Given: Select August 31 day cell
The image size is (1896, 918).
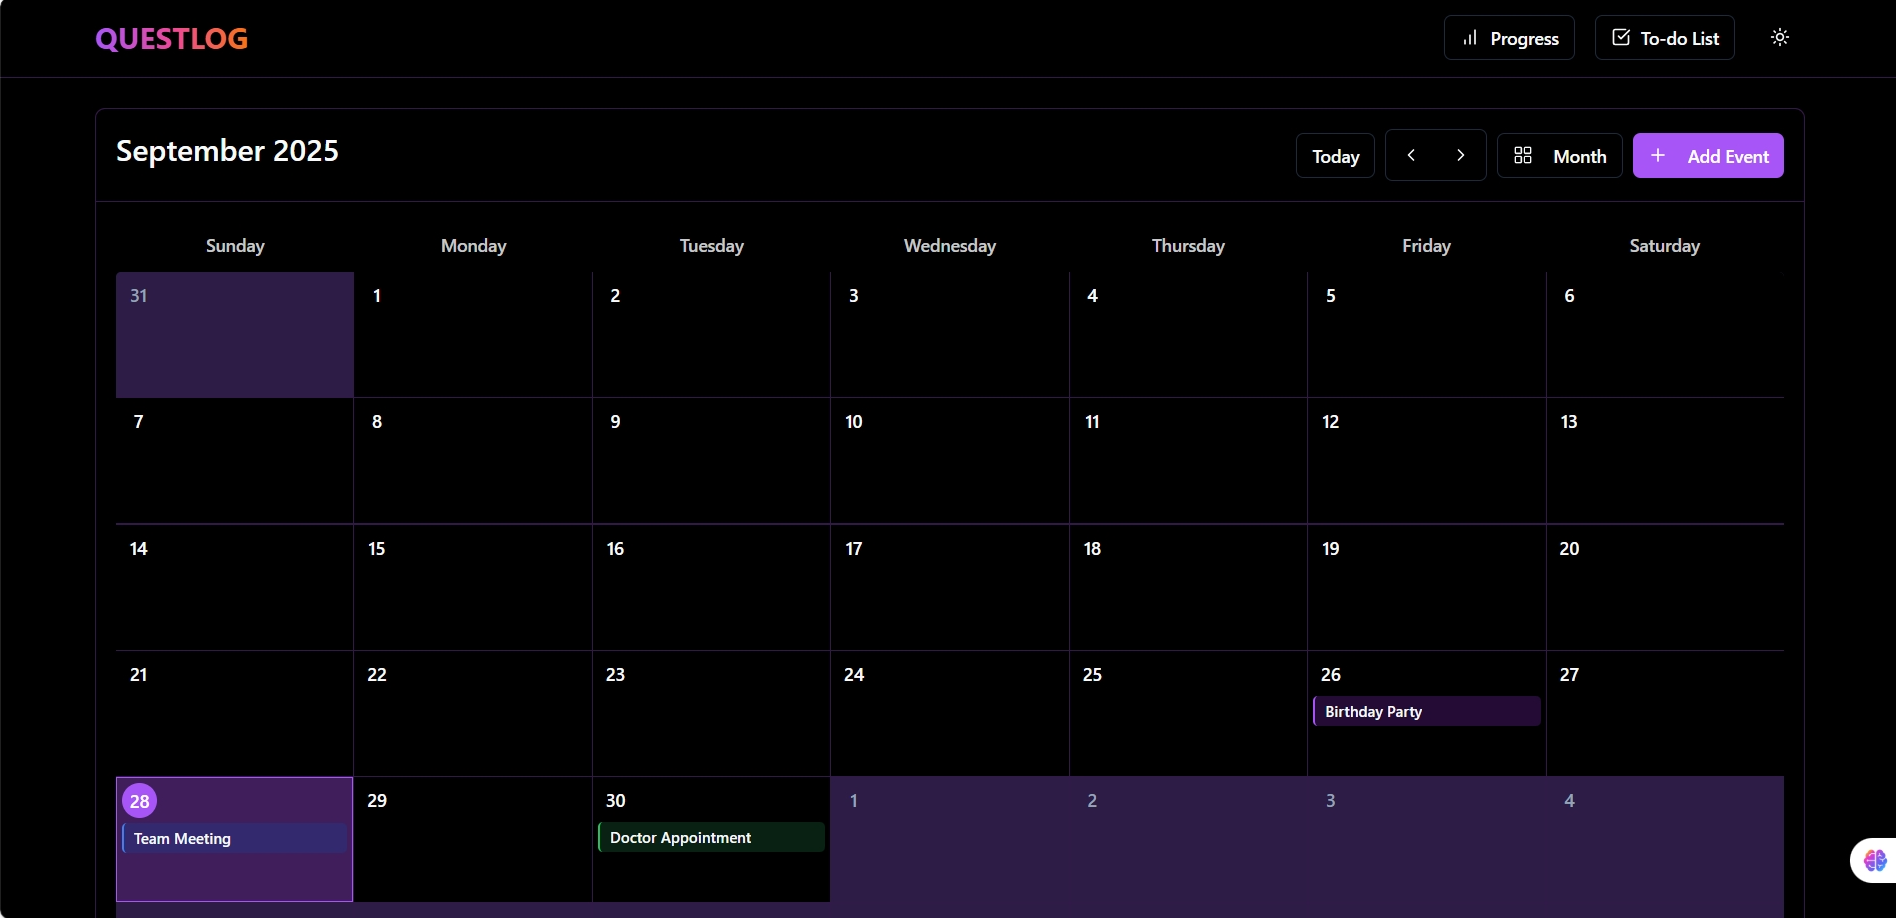Looking at the screenshot, I should click(x=234, y=335).
